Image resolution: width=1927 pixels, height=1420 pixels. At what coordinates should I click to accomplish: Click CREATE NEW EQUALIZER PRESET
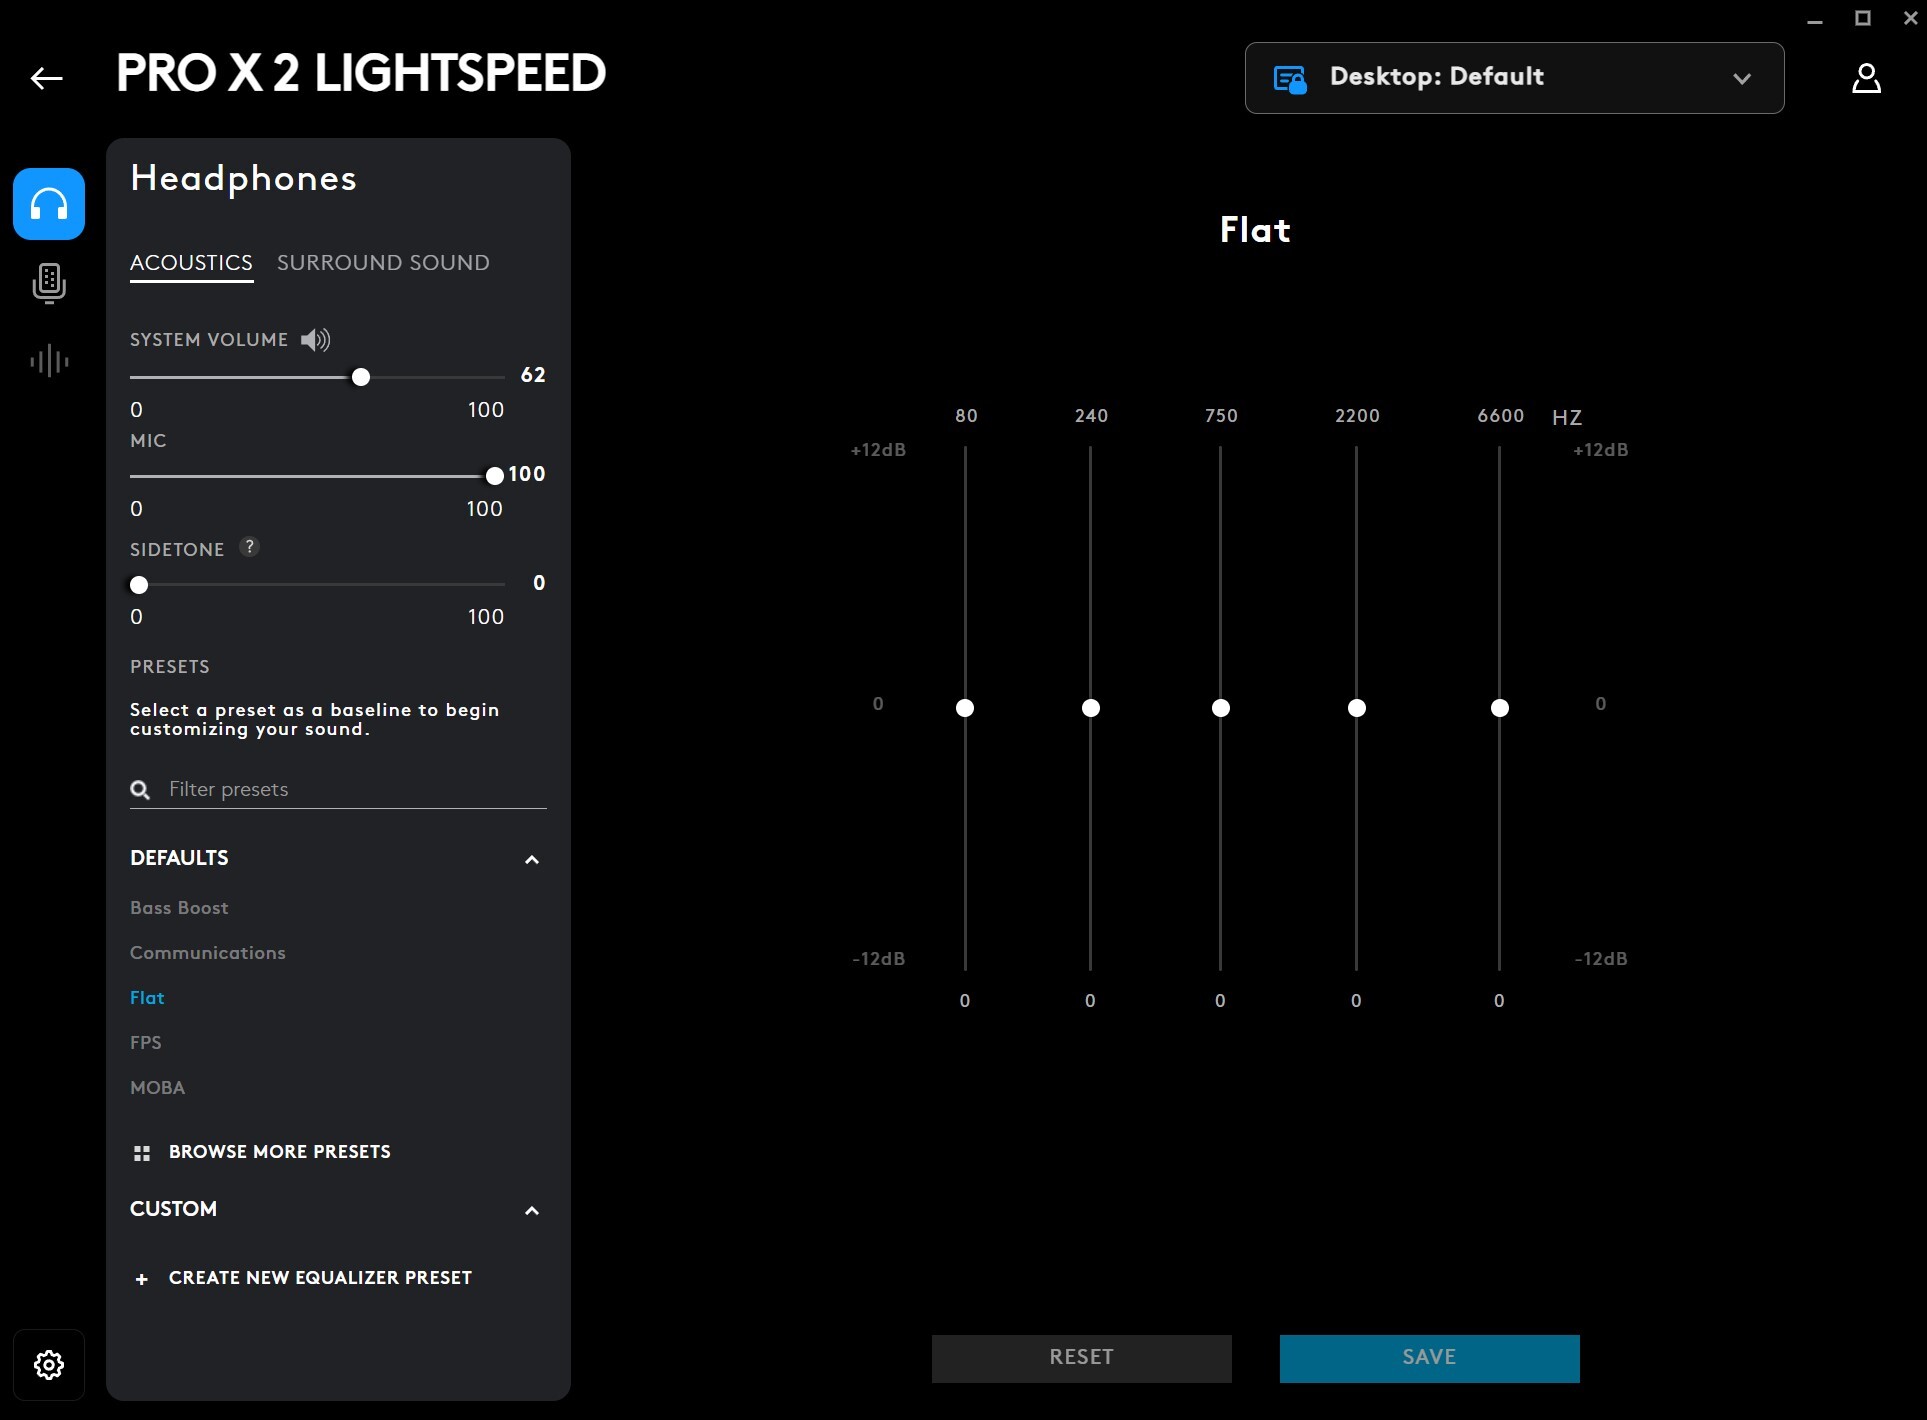320,1278
